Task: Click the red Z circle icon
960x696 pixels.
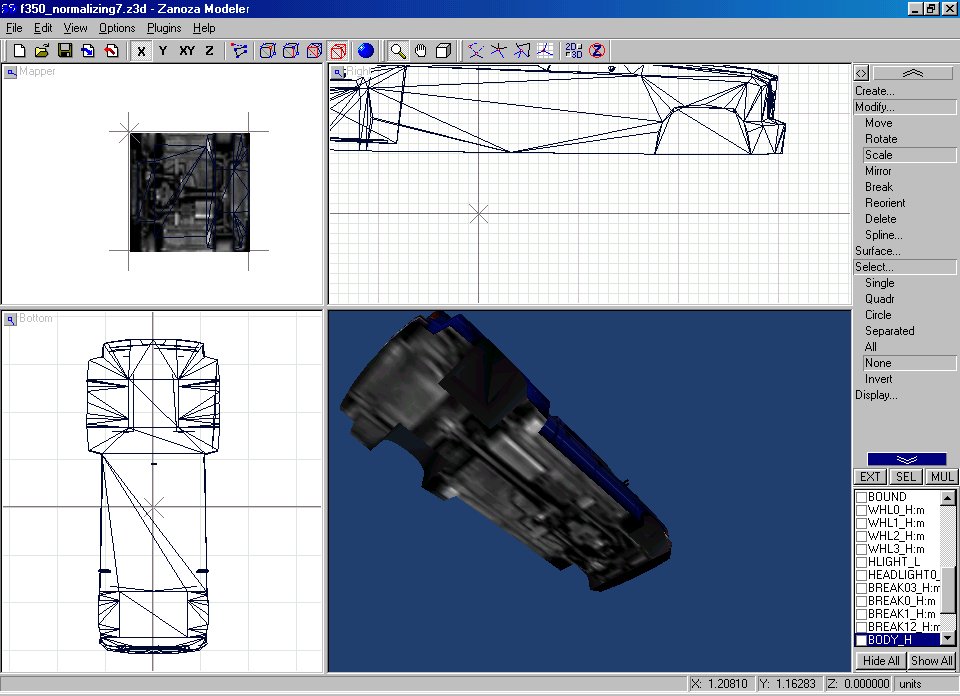Action: tap(597, 50)
